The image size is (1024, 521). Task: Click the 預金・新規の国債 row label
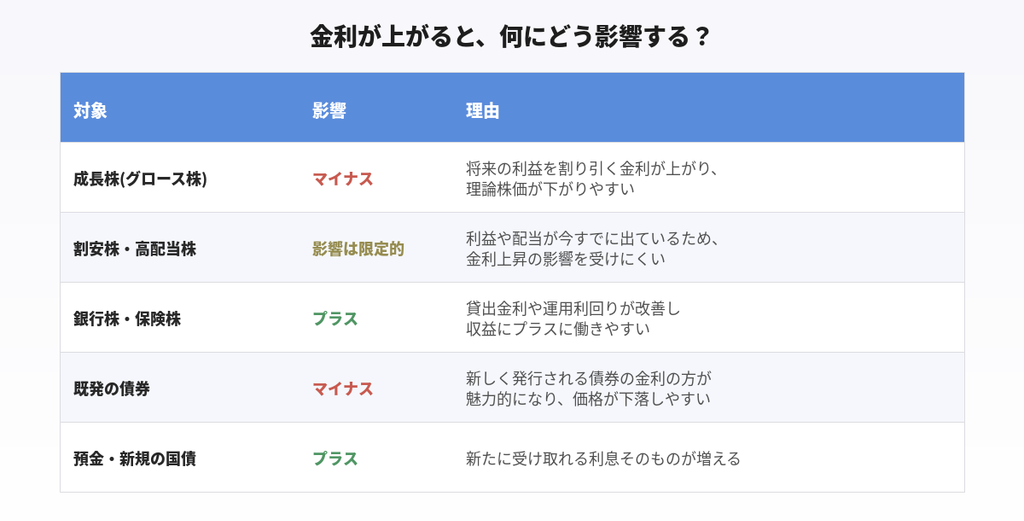[135, 458]
